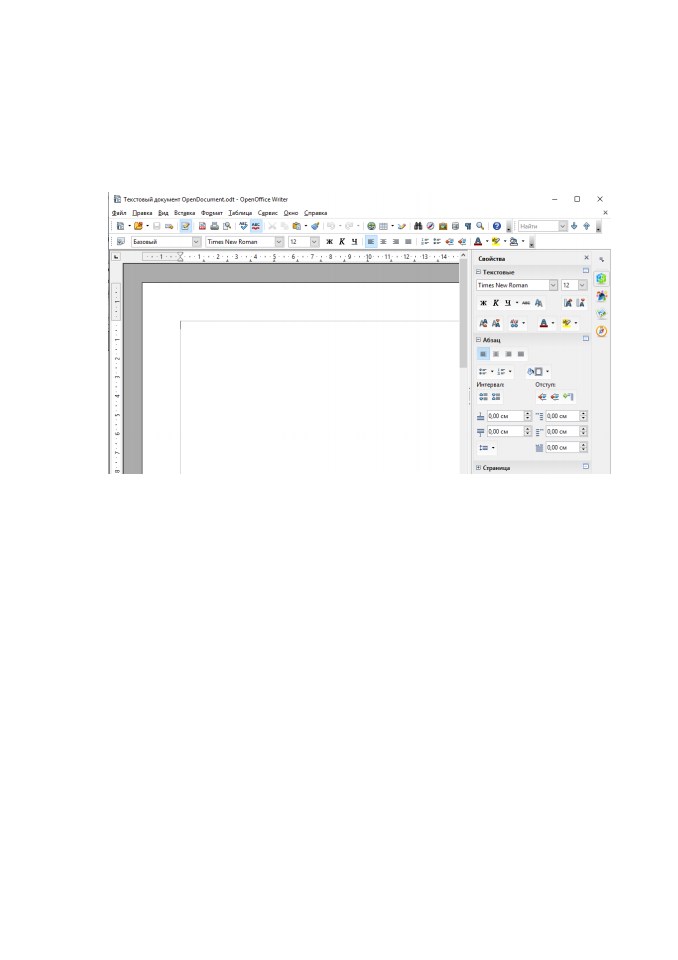Open paragraph style dropdown showing Базовый

[197, 242]
